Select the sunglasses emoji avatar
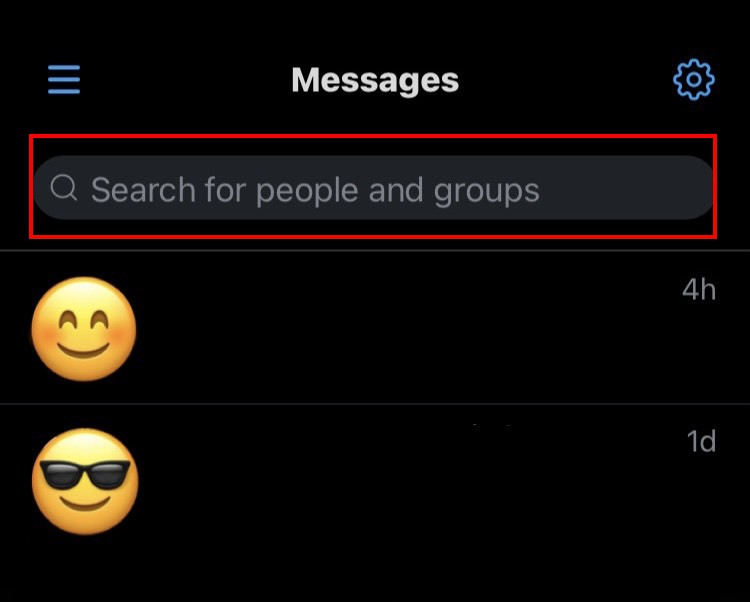This screenshot has height=602, width=750. [x=85, y=481]
